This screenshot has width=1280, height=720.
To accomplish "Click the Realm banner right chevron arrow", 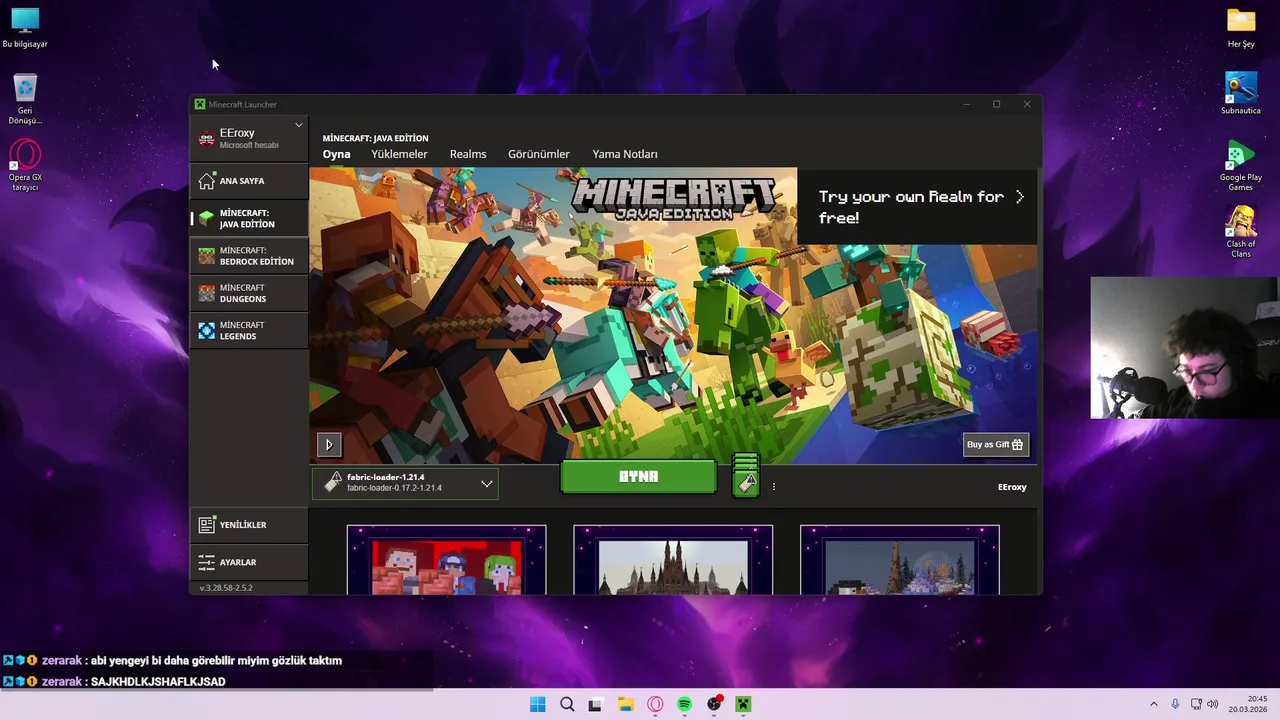I will (1019, 197).
